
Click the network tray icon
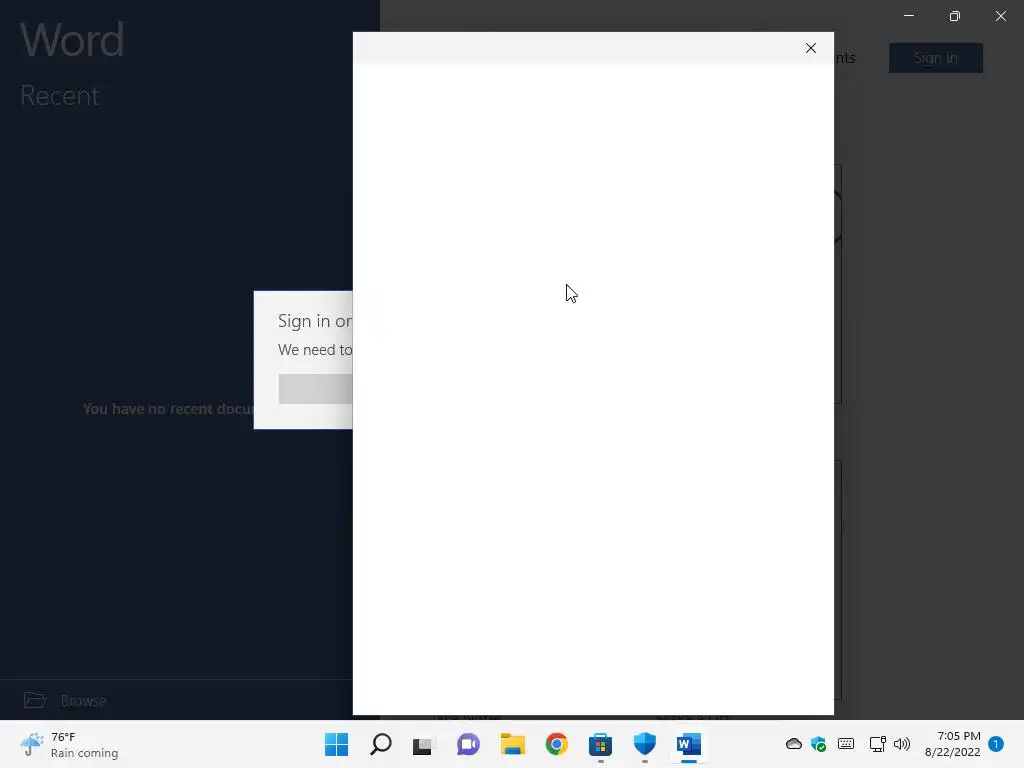coord(877,744)
